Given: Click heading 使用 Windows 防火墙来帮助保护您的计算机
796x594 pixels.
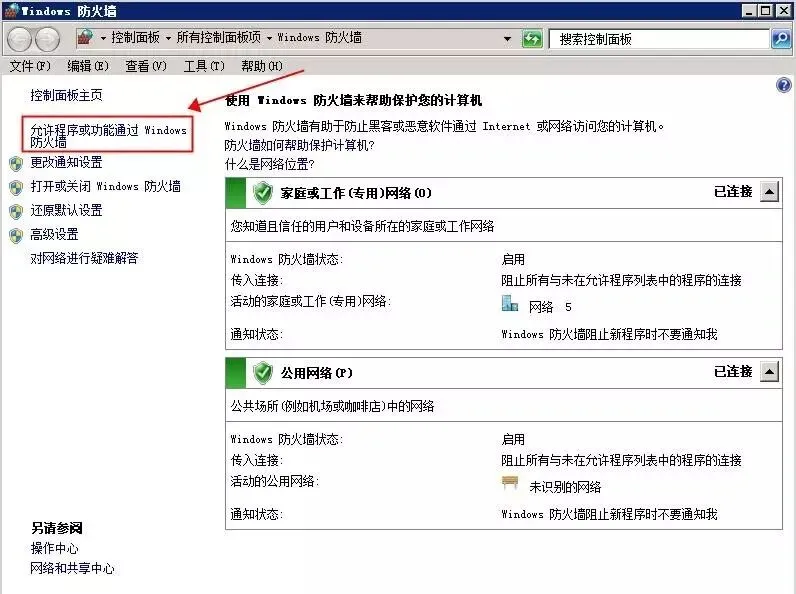Looking at the screenshot, I should [x=353, y=100].
